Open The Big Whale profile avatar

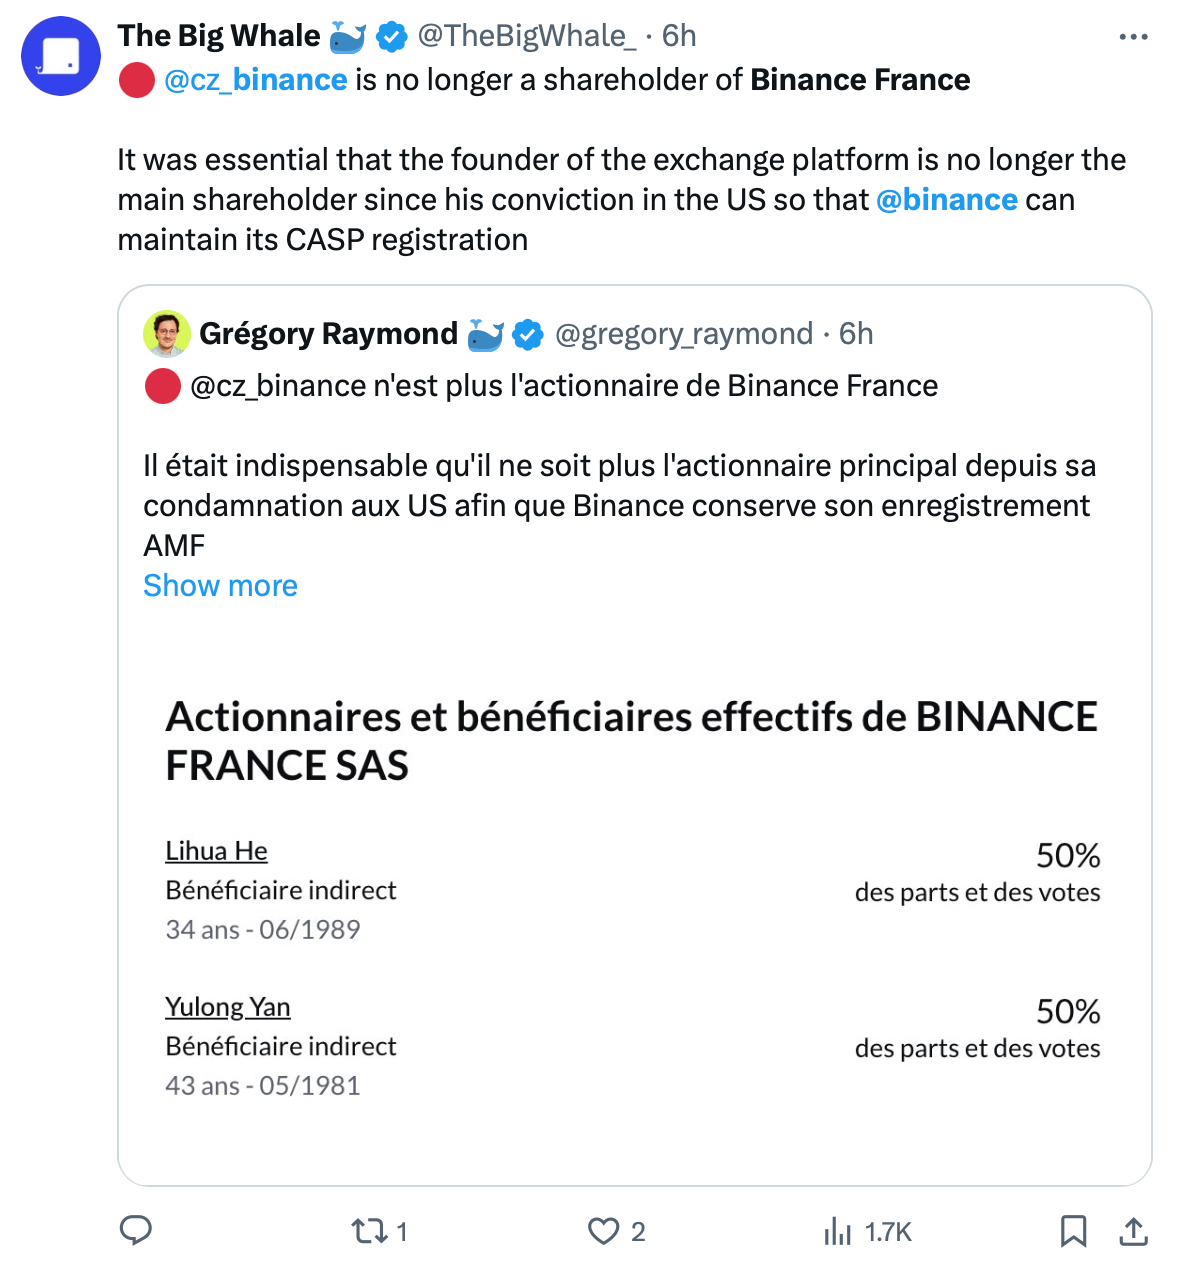coord(61,56)
